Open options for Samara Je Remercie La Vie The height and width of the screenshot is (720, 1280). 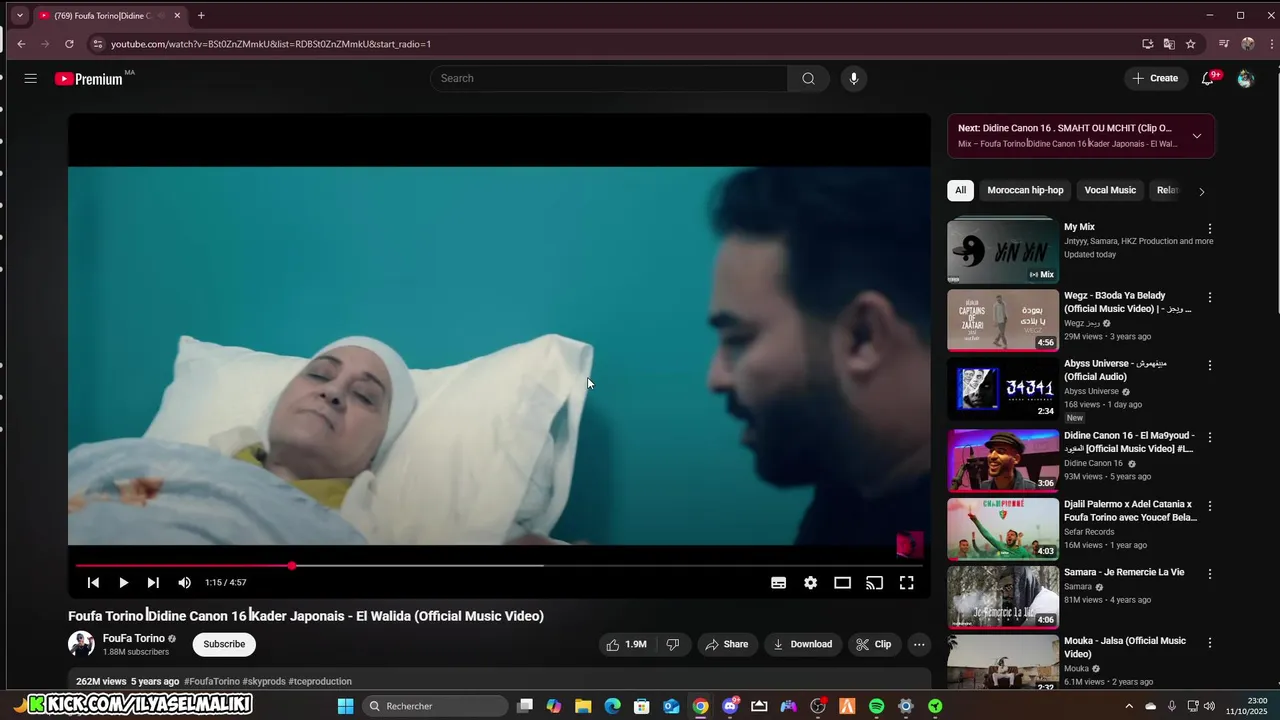coord(1210,574)
